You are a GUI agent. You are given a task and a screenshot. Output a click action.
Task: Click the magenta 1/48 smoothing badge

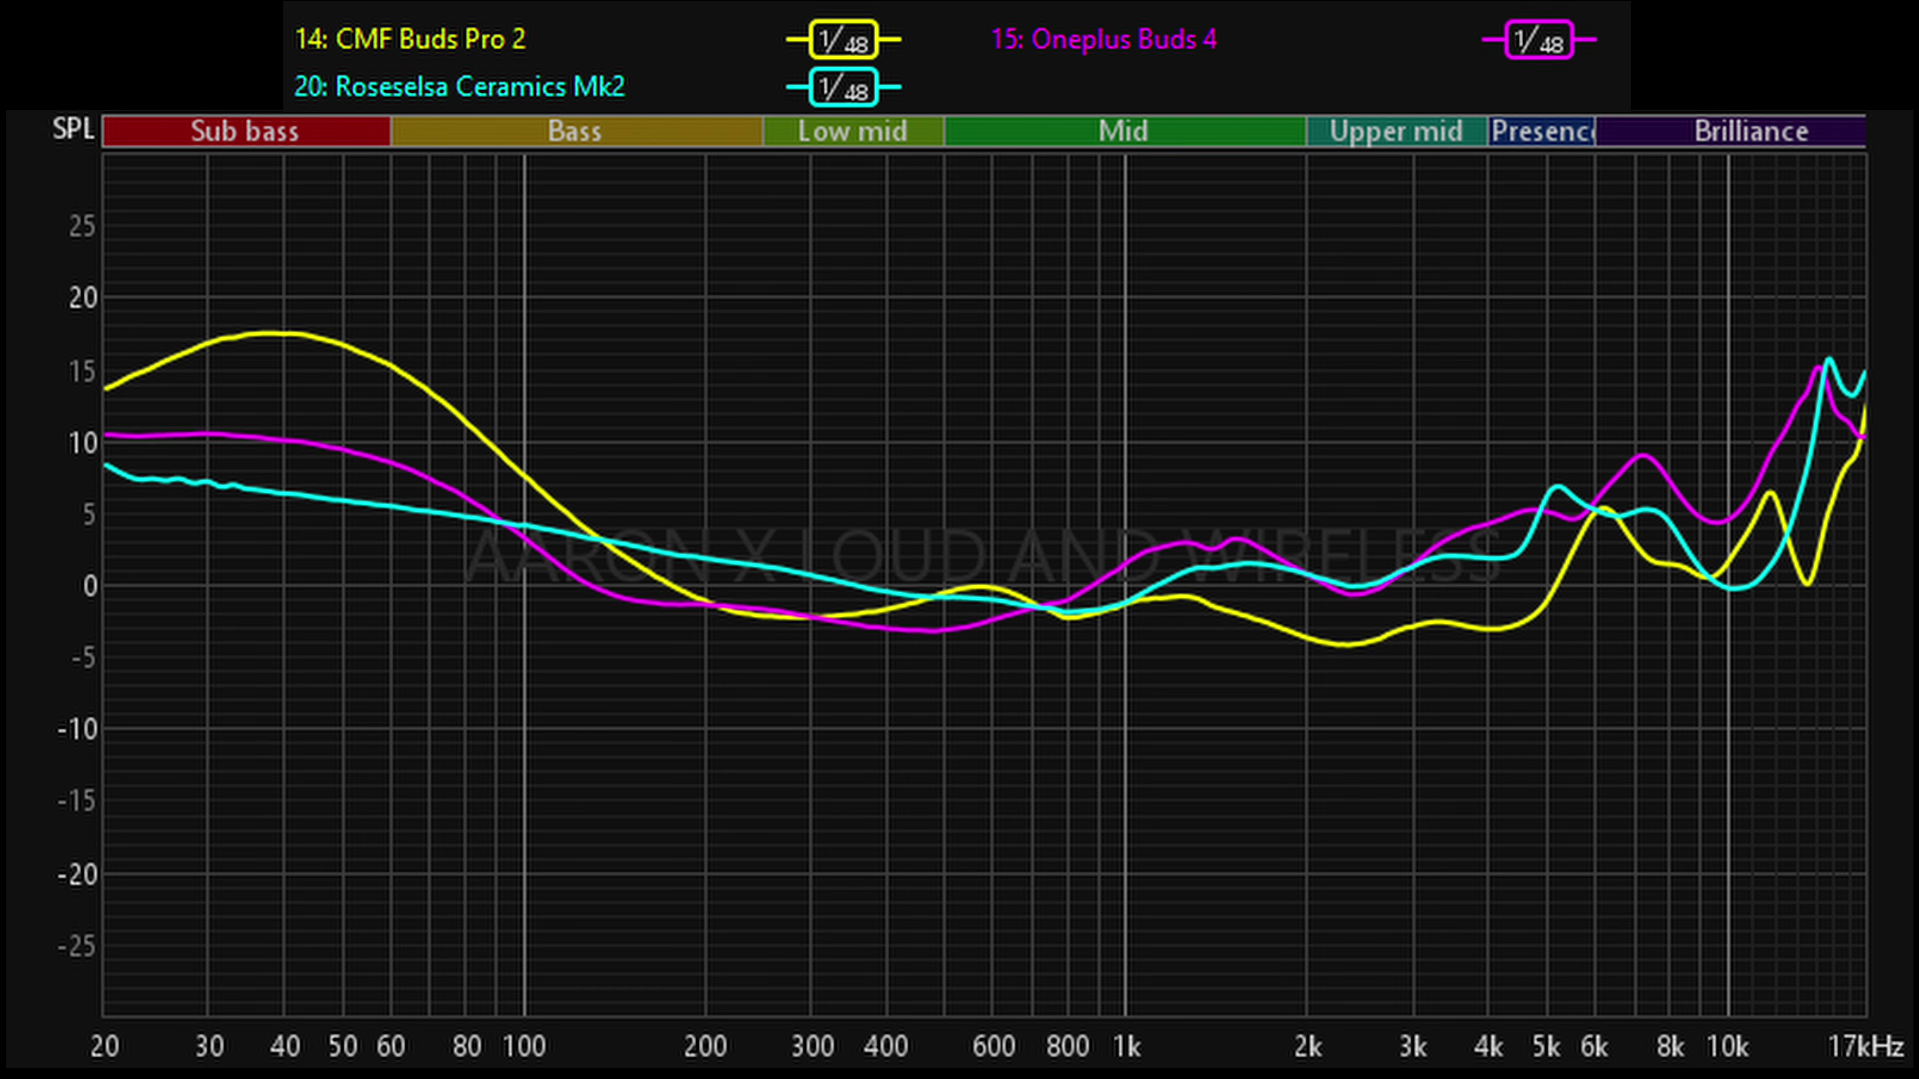coord(1539,40)
